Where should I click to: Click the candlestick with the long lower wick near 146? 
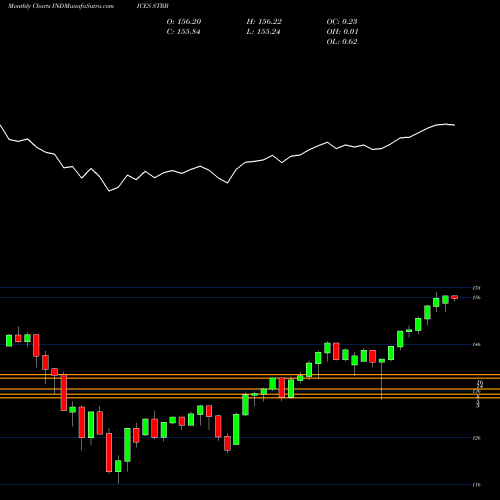[x=382, y=361]
